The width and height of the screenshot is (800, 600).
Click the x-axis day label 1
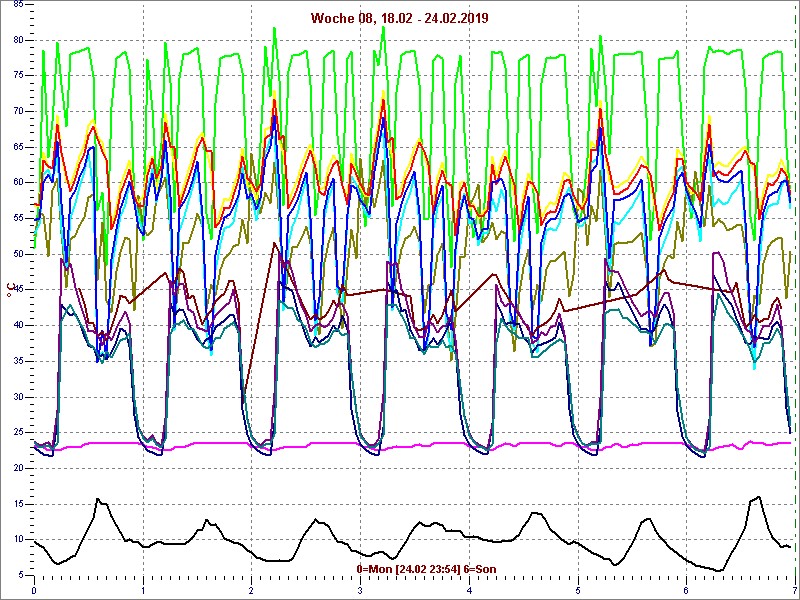point(143,592)
